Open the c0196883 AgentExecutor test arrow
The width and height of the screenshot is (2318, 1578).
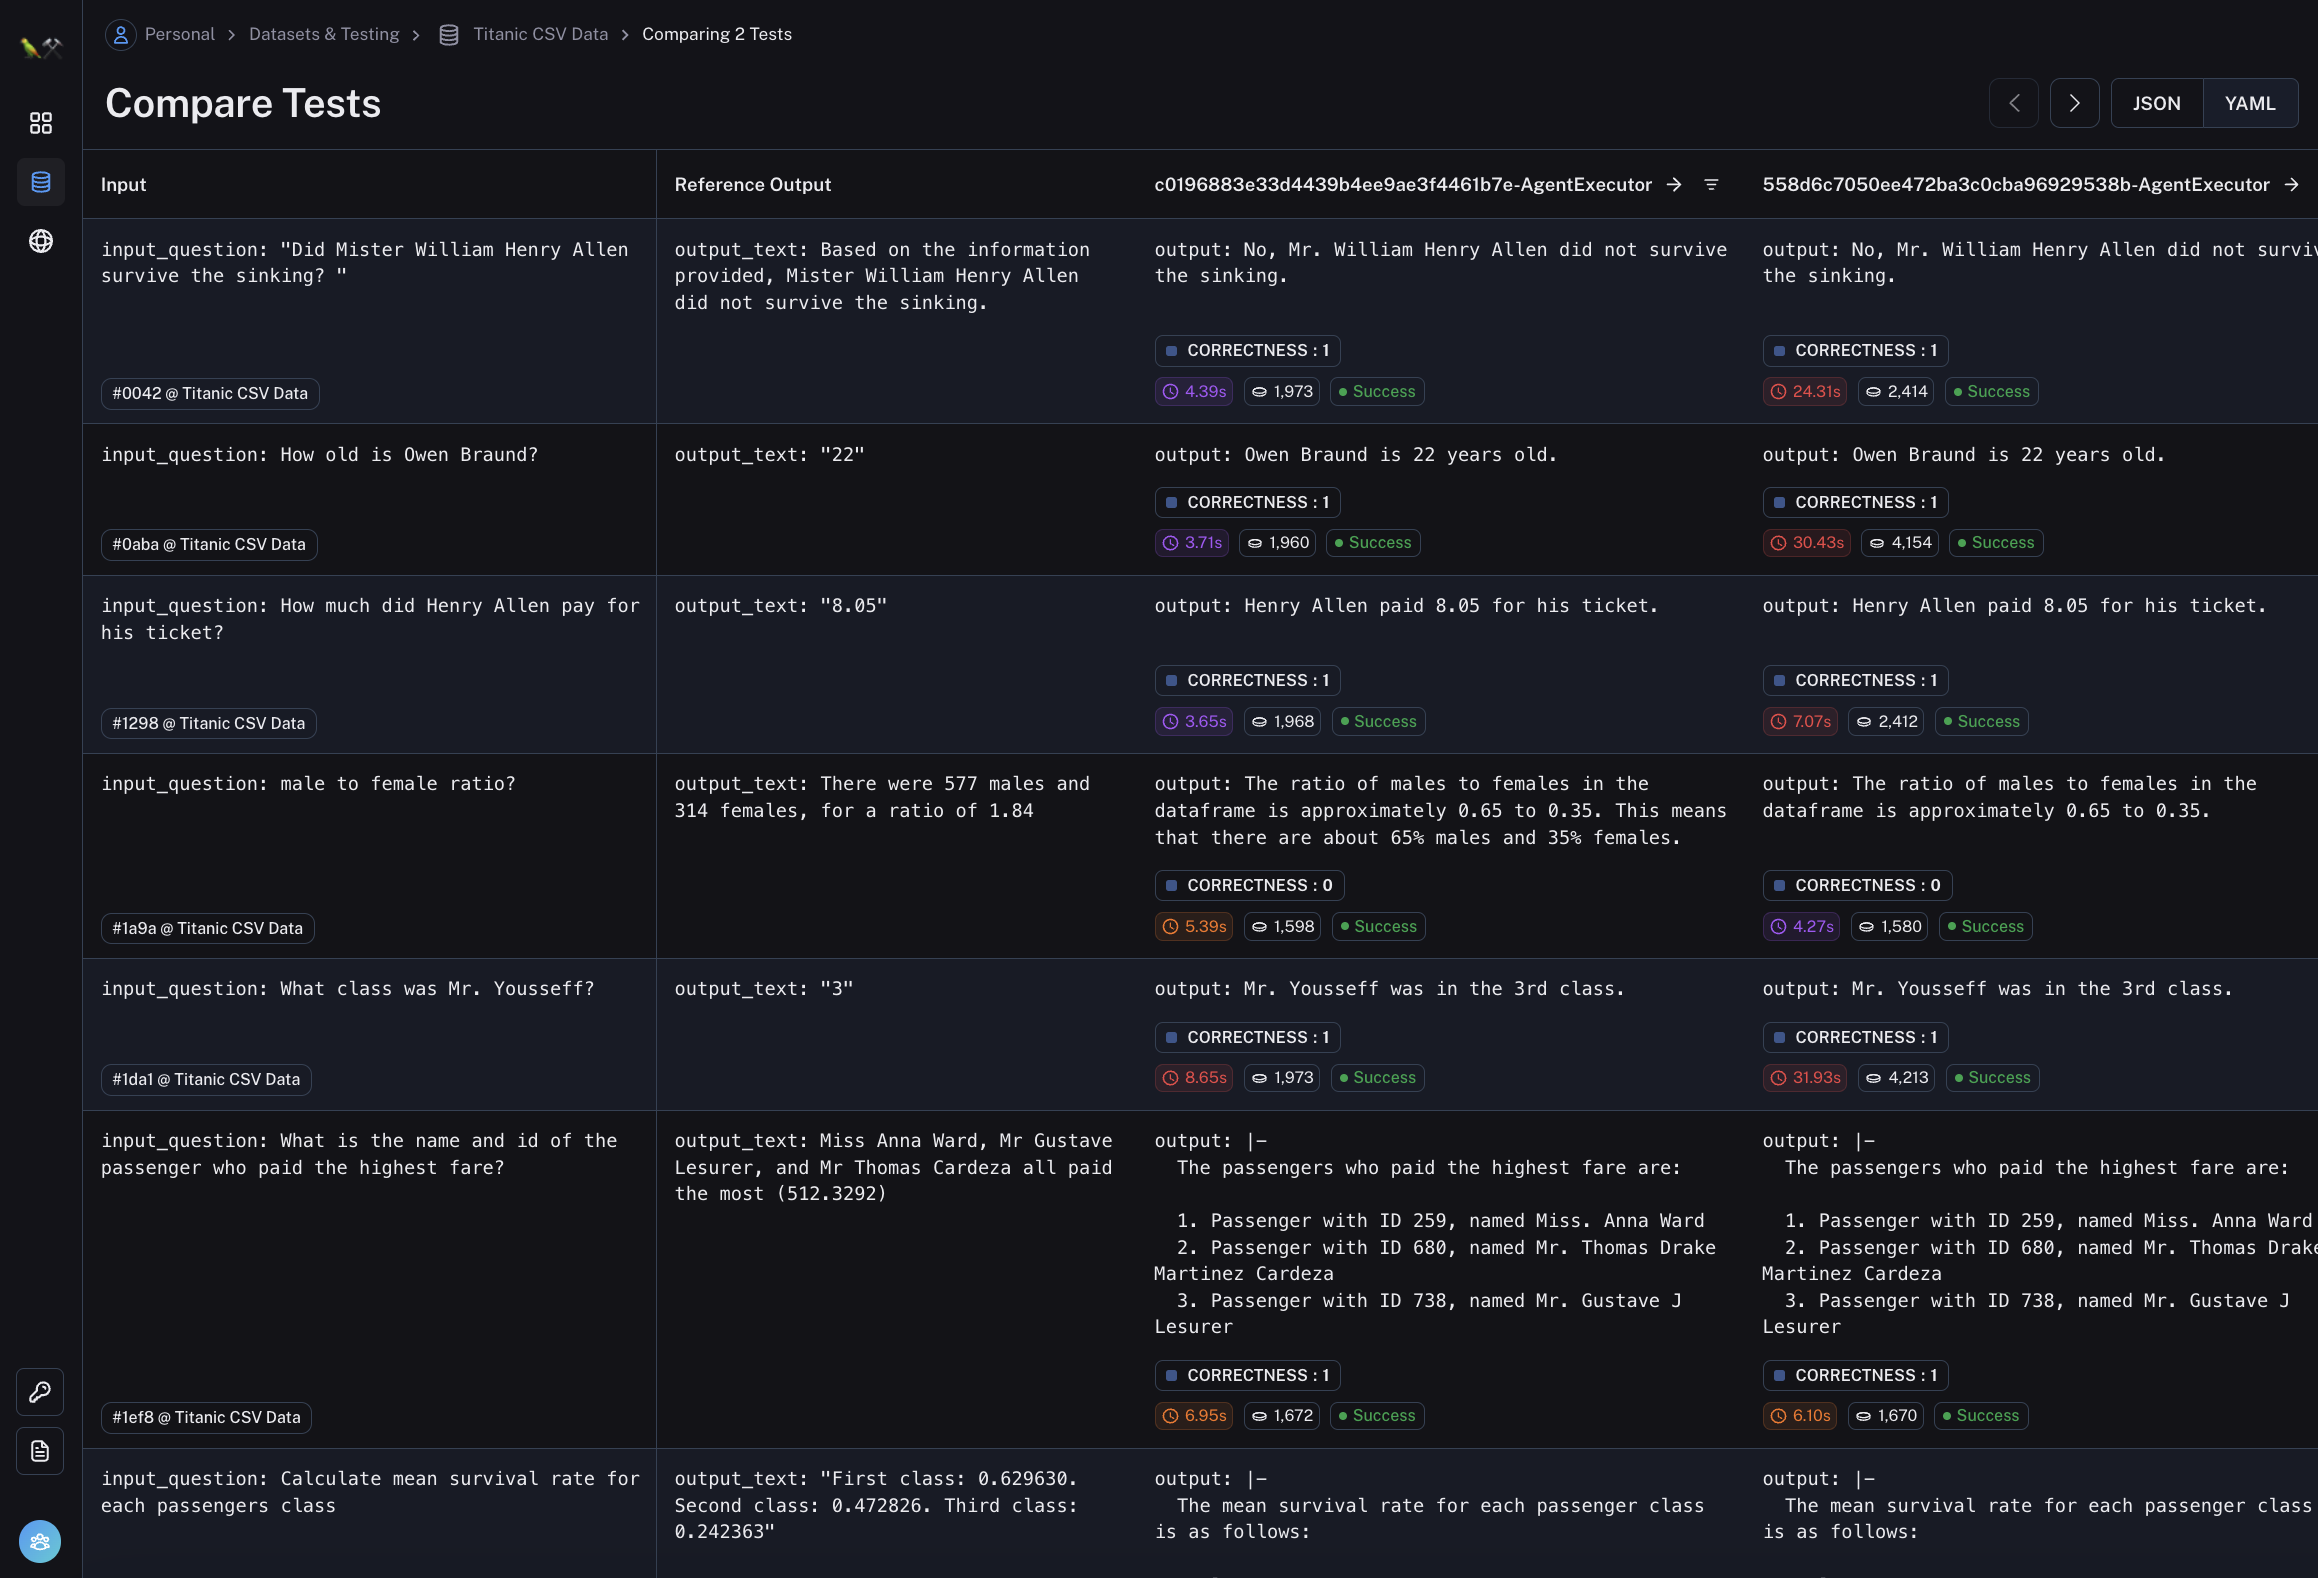1674,185
